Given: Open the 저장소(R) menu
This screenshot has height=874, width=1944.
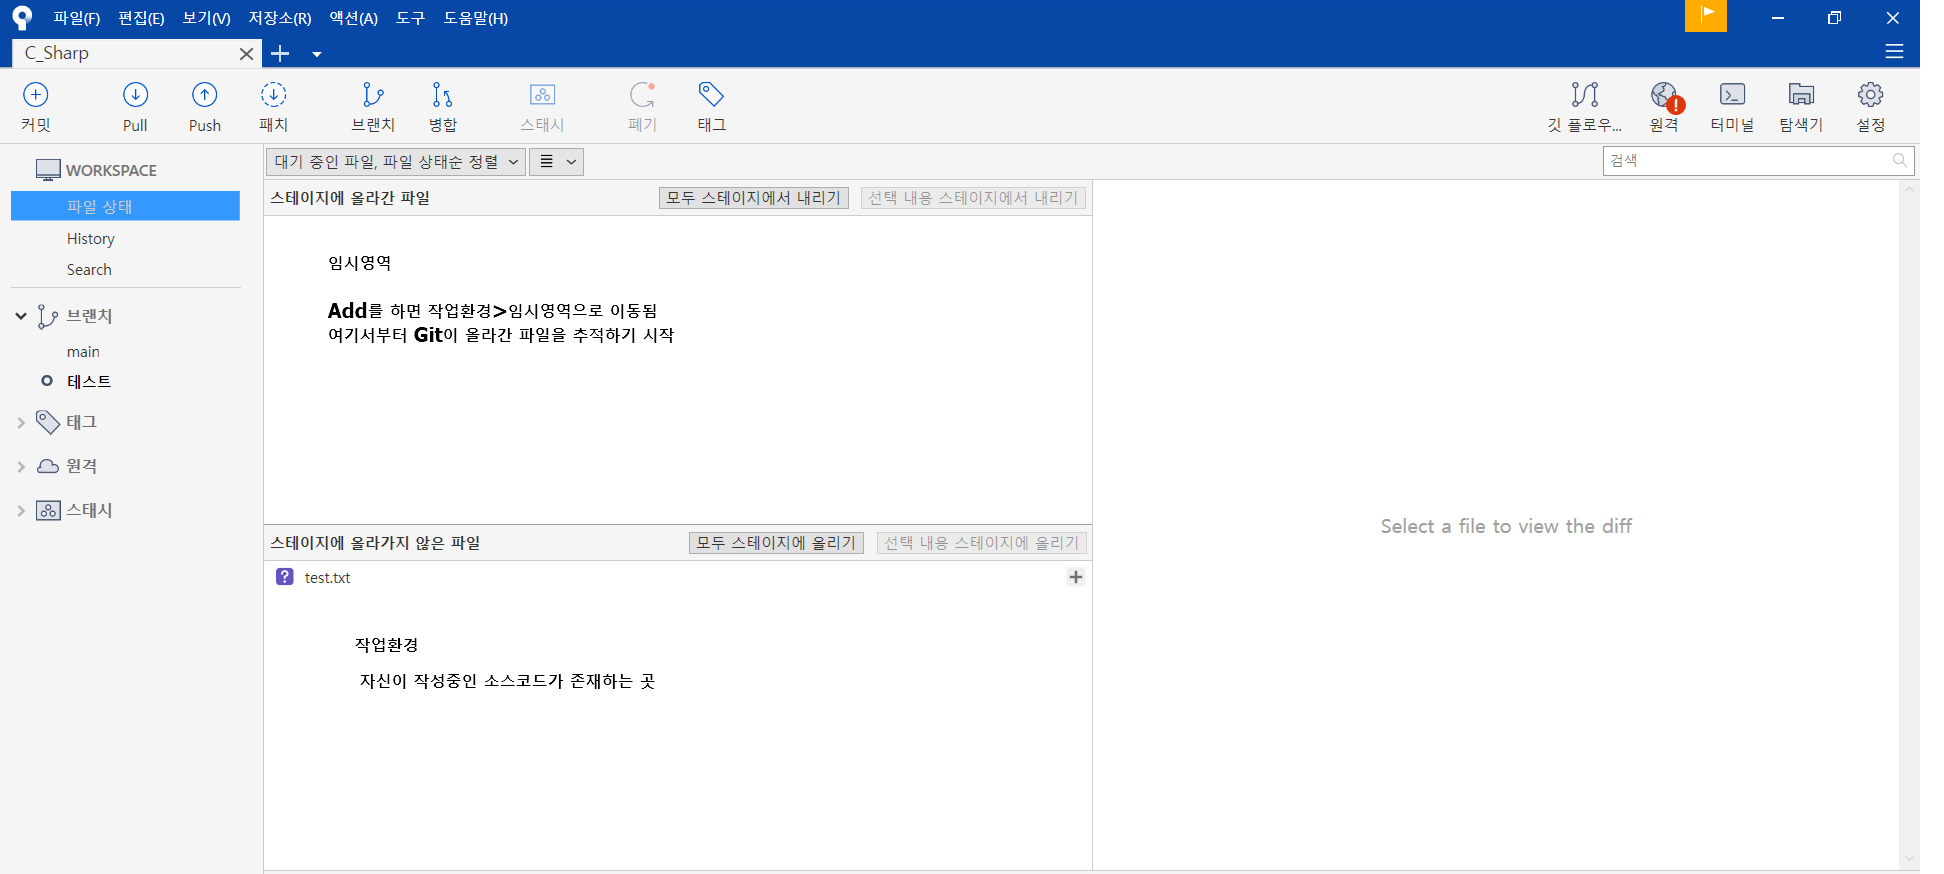Looking at the screenshot, I should tap(280, 18).
